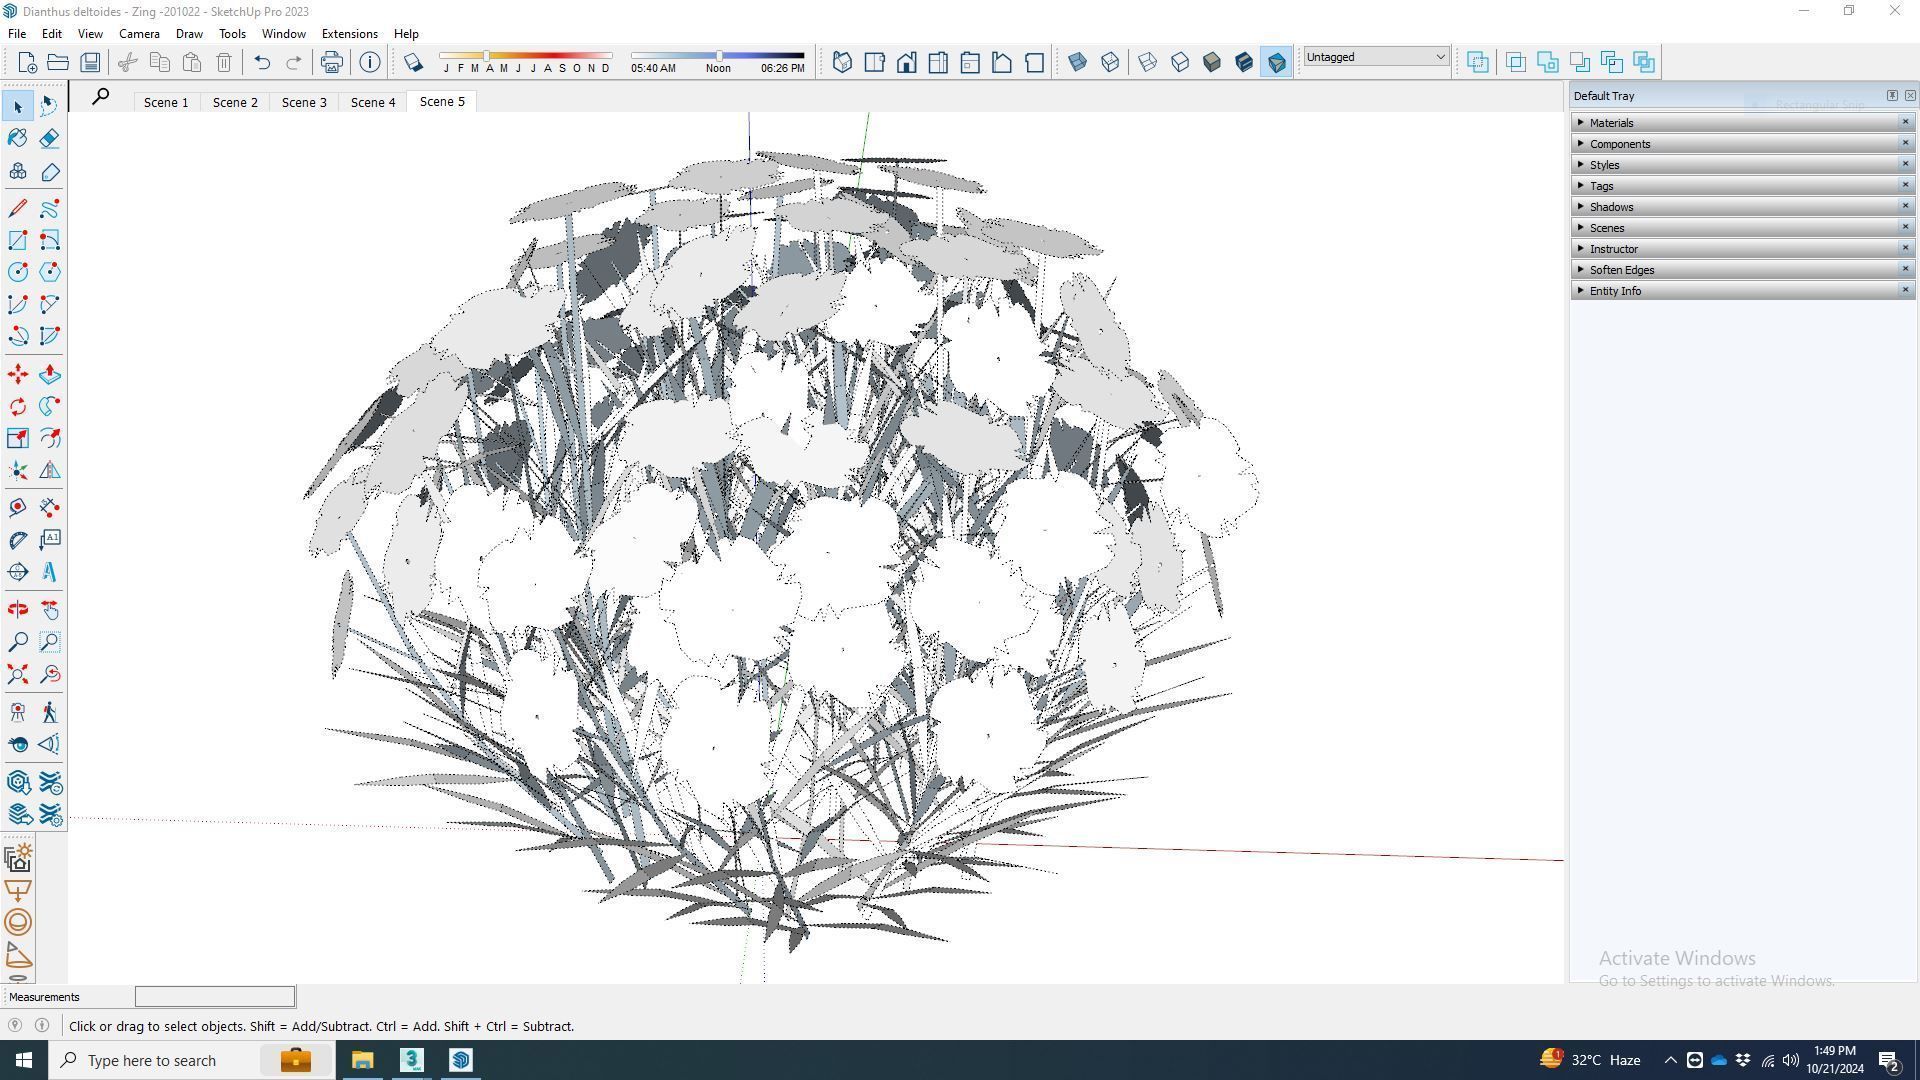Select the Walk tool
Image resolution: width=1920 pixels, height=1080 pixels.
(x=50, y=712)
